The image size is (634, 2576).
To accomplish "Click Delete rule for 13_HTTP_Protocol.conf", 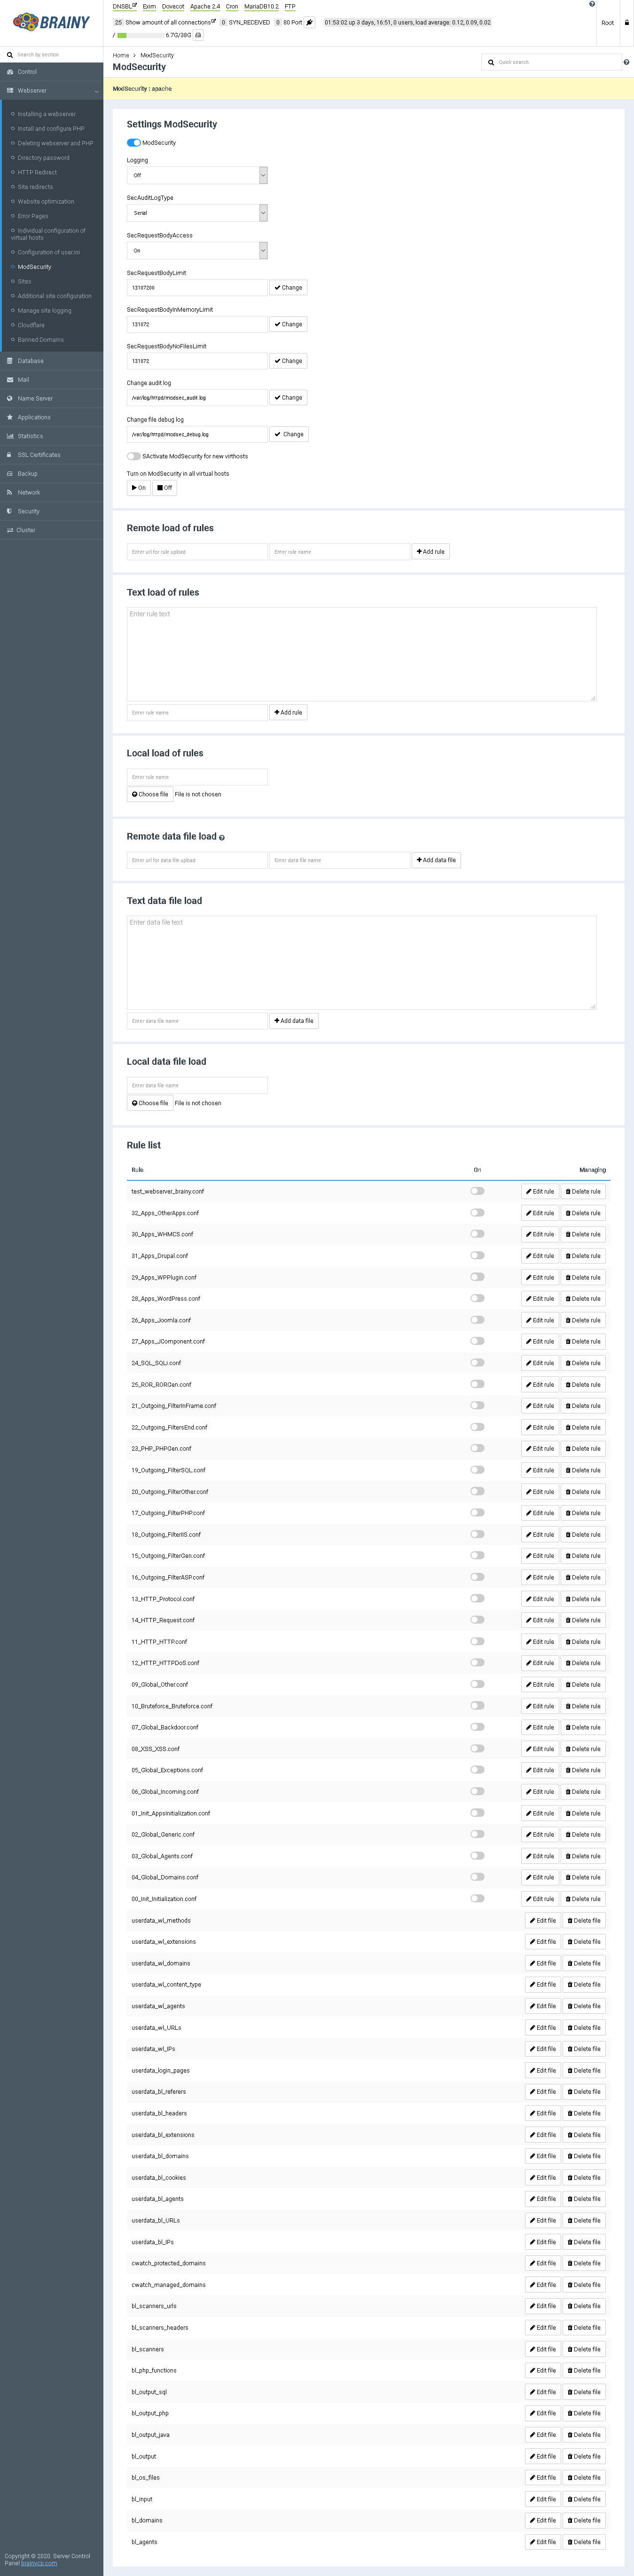I will (x=582, y=1599).
